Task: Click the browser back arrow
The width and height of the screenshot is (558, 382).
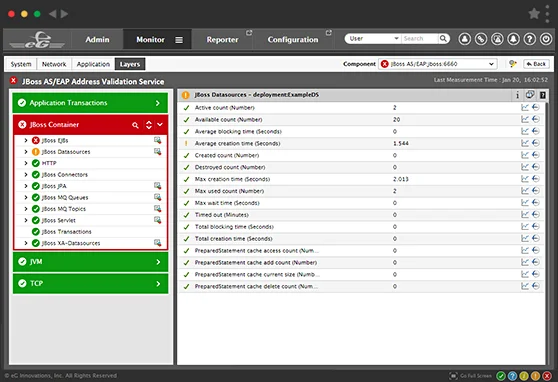Action: (53, 14)
